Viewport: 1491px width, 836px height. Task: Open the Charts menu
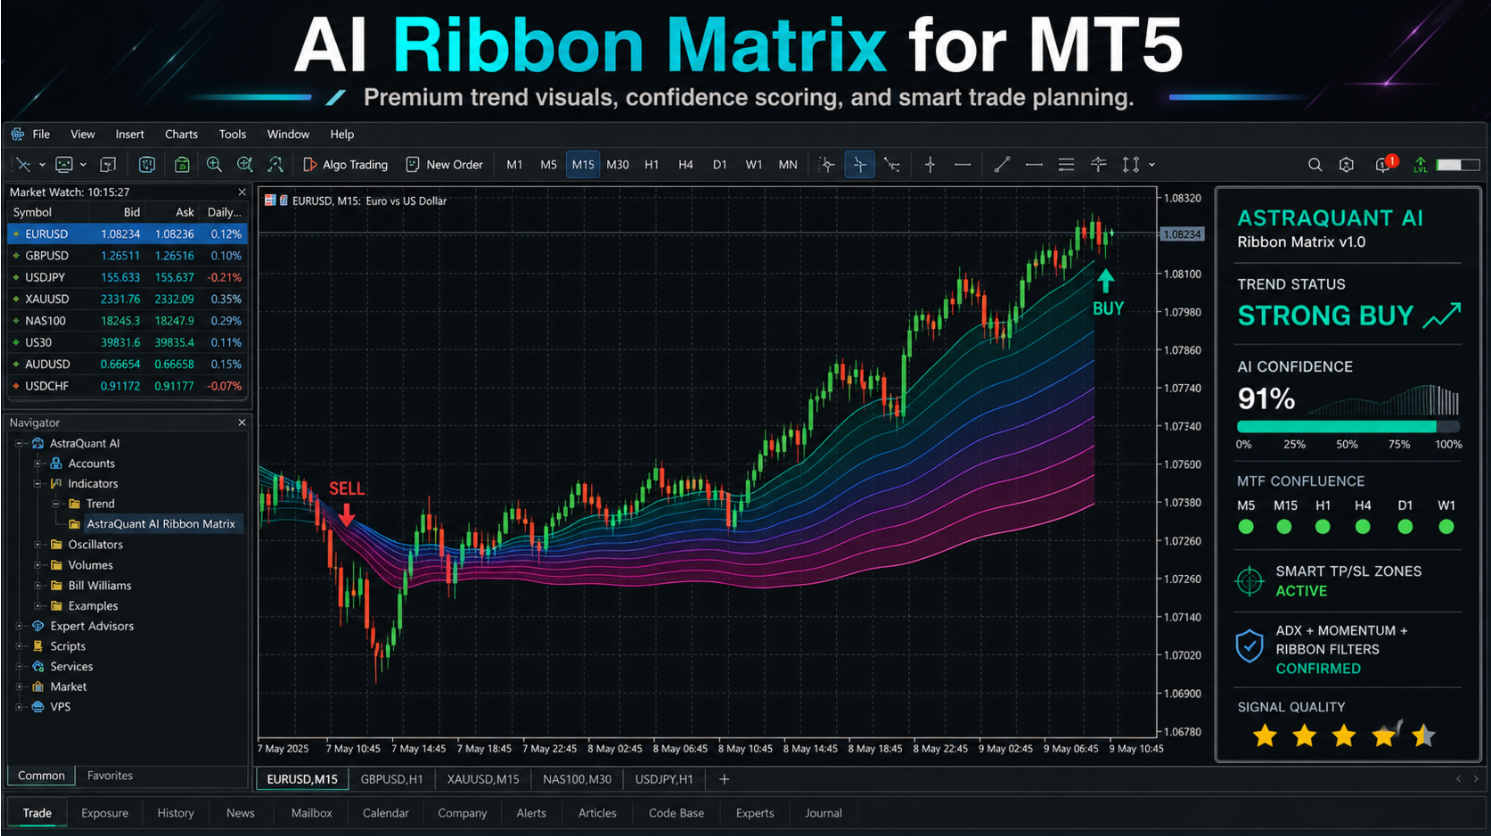[181, 134]
